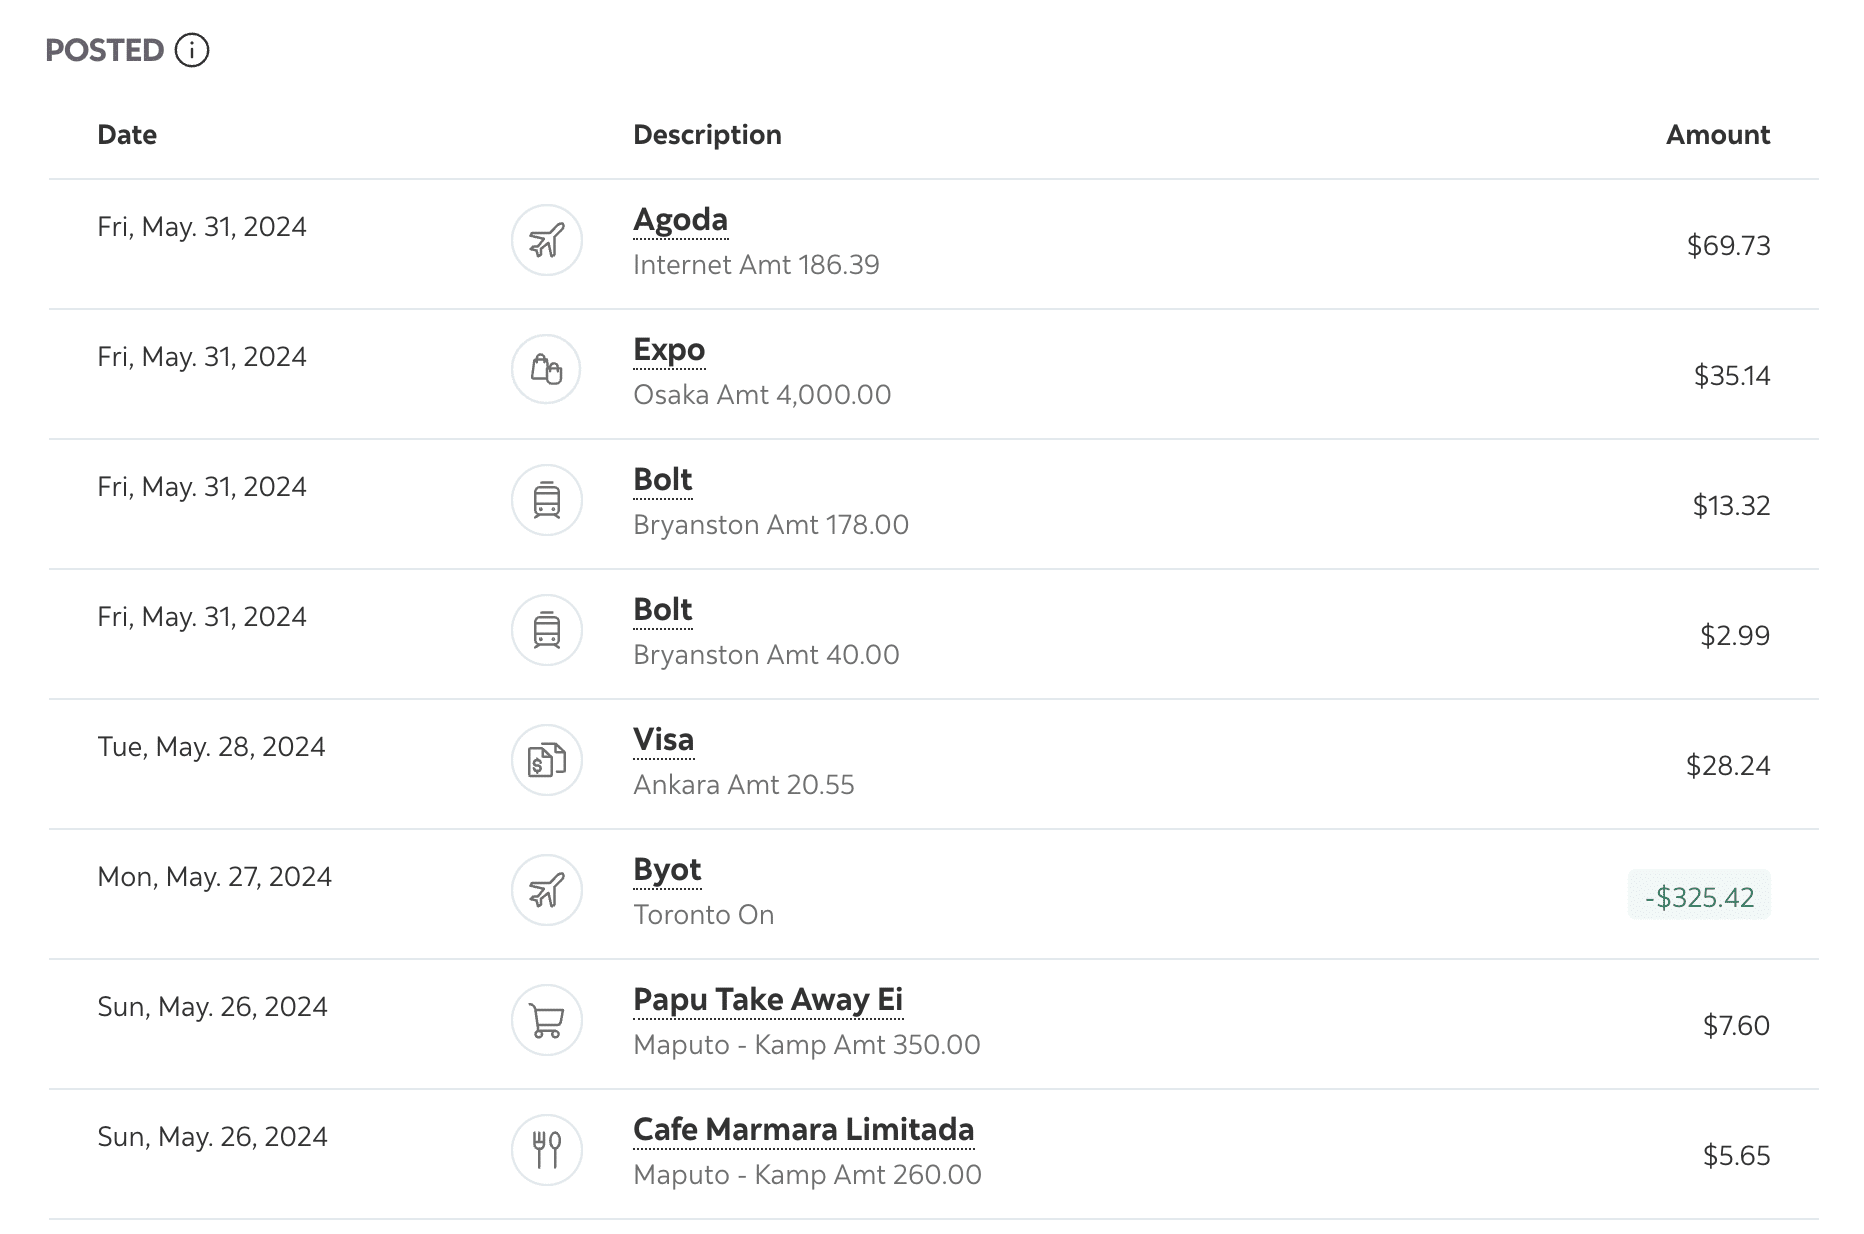Open the Cafe Marmara Limitada link
The width and height of the screenshot is (1864, 1234).
point(803,1130)
